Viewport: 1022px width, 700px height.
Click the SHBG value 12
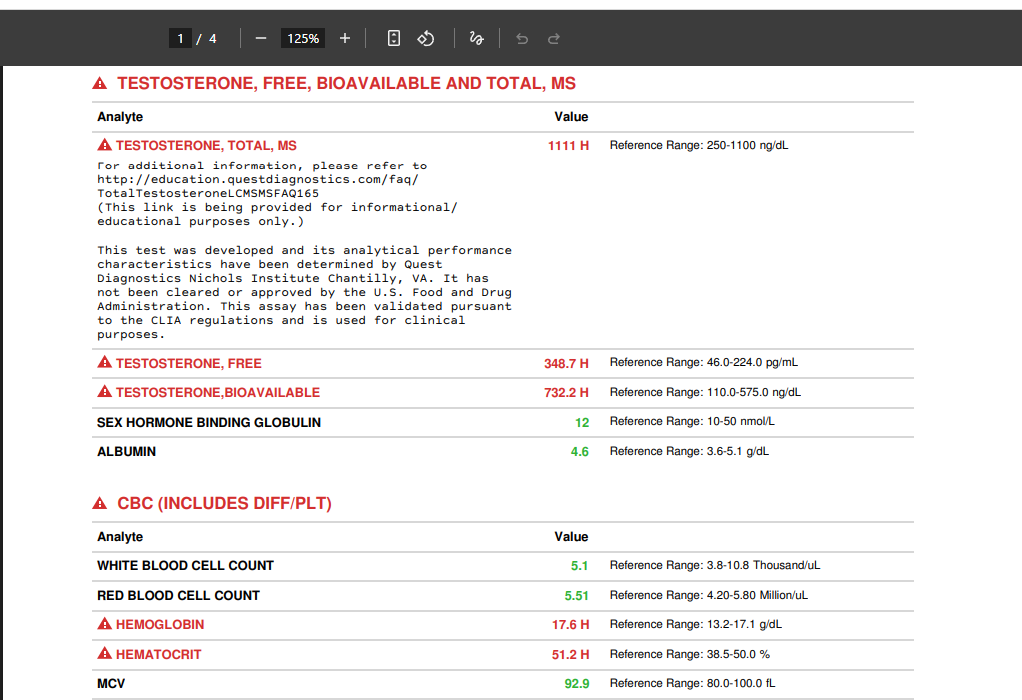582,422
